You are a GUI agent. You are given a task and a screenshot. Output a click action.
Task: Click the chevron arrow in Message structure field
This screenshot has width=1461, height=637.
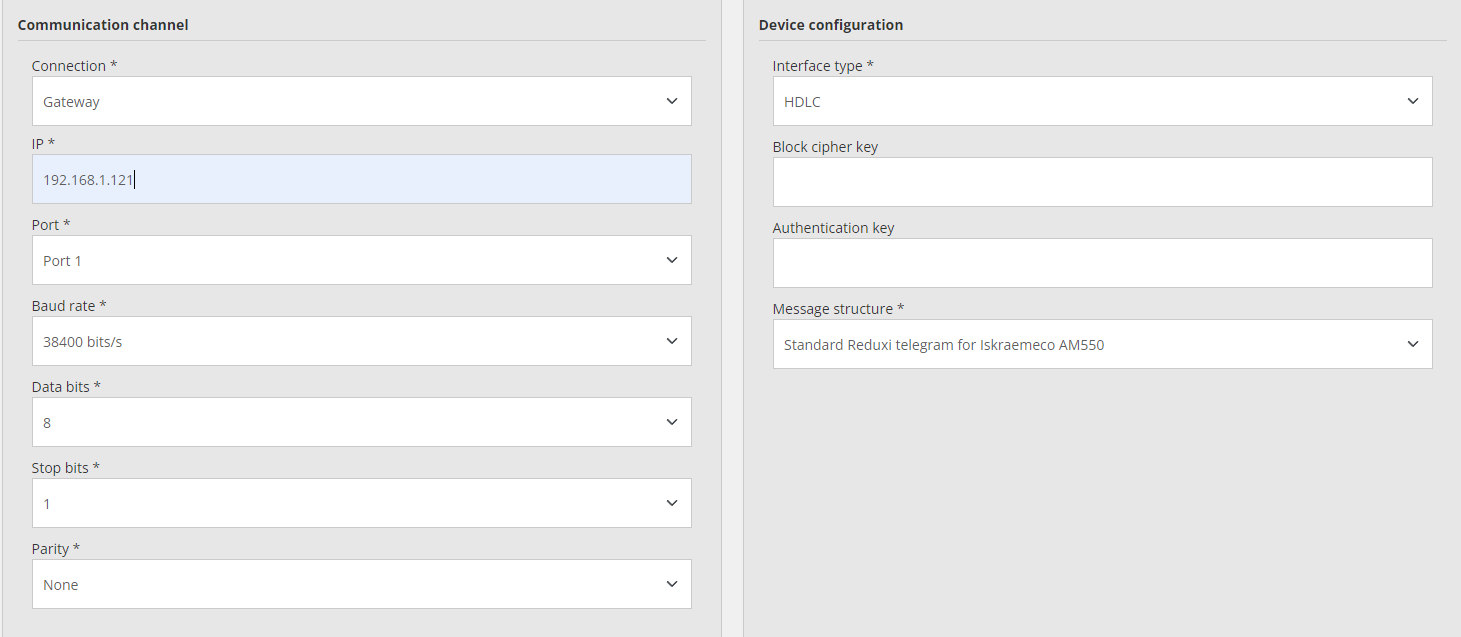1413,344
